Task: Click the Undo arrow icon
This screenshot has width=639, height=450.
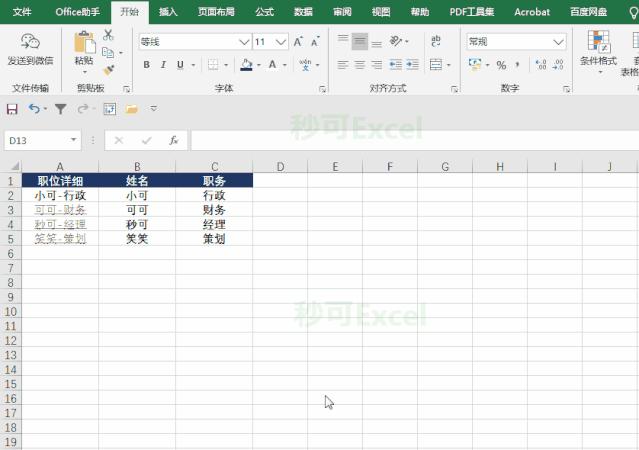Action: click(x=34, y=109)
